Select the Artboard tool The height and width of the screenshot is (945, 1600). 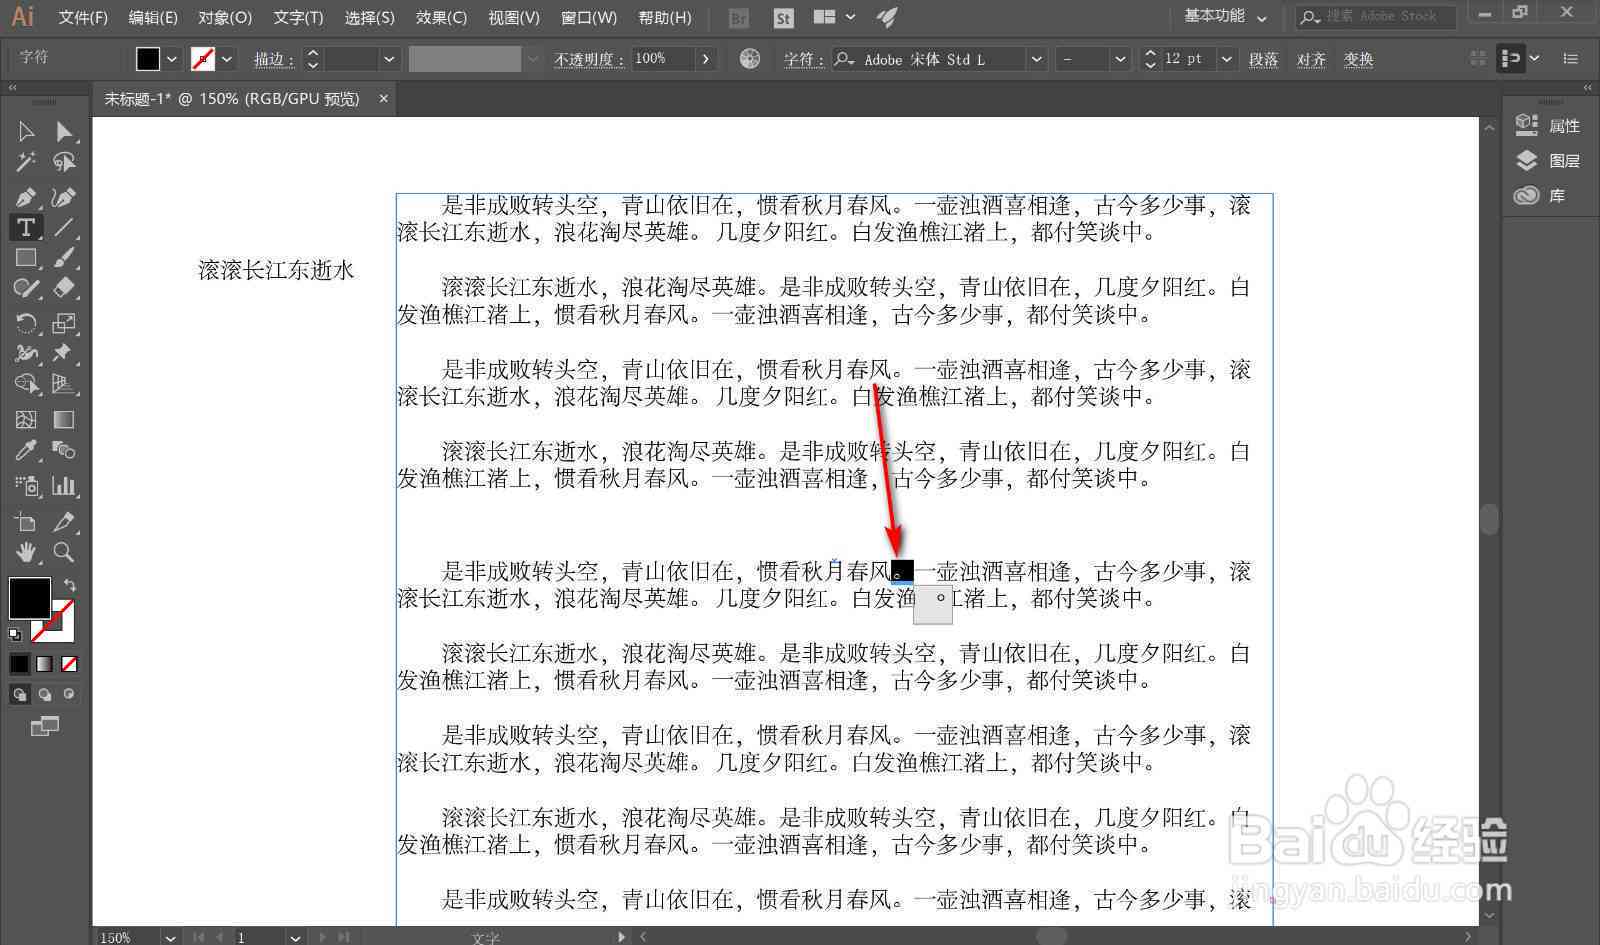(x=26, y=521)
